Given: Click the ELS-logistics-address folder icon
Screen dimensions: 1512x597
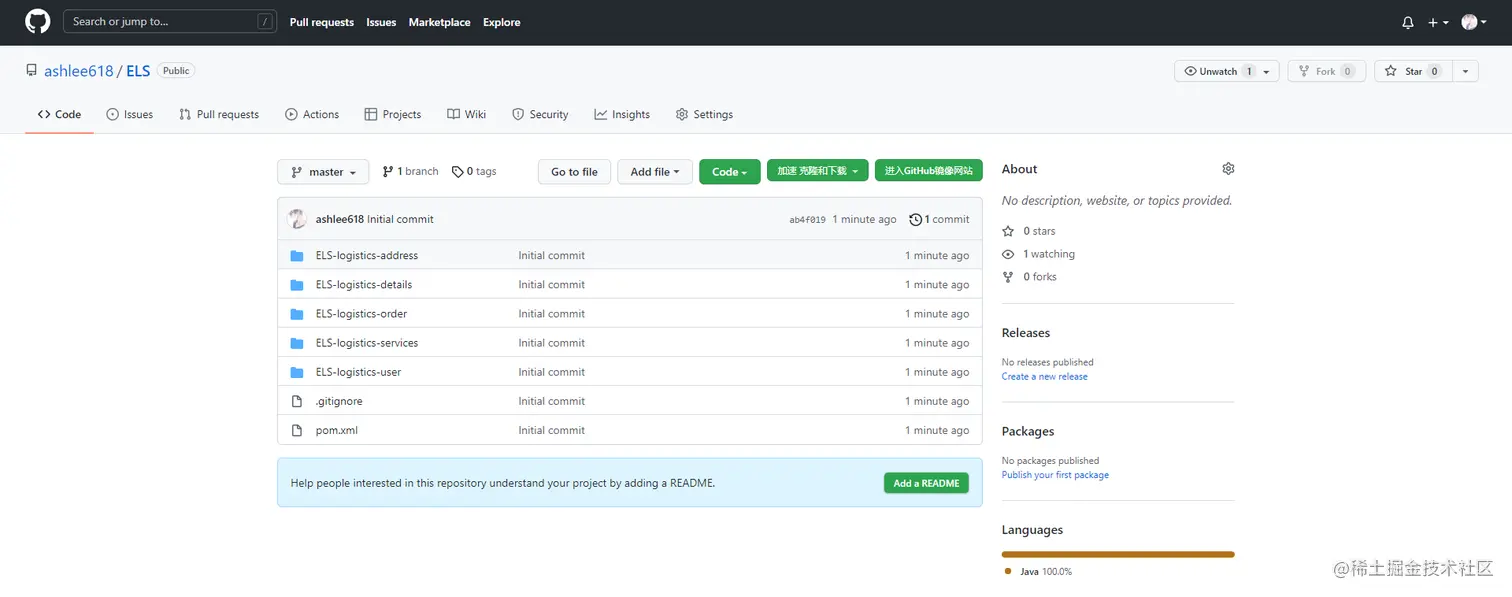Looking at the screenshot, I should 296,256.
